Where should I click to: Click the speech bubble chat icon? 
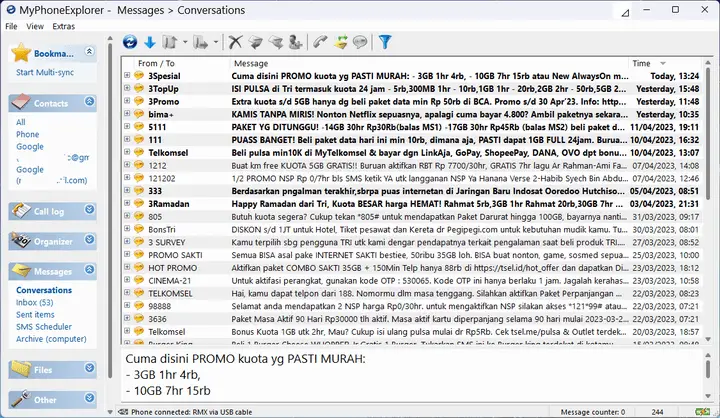pyautogui.click(x=360, y=42)
